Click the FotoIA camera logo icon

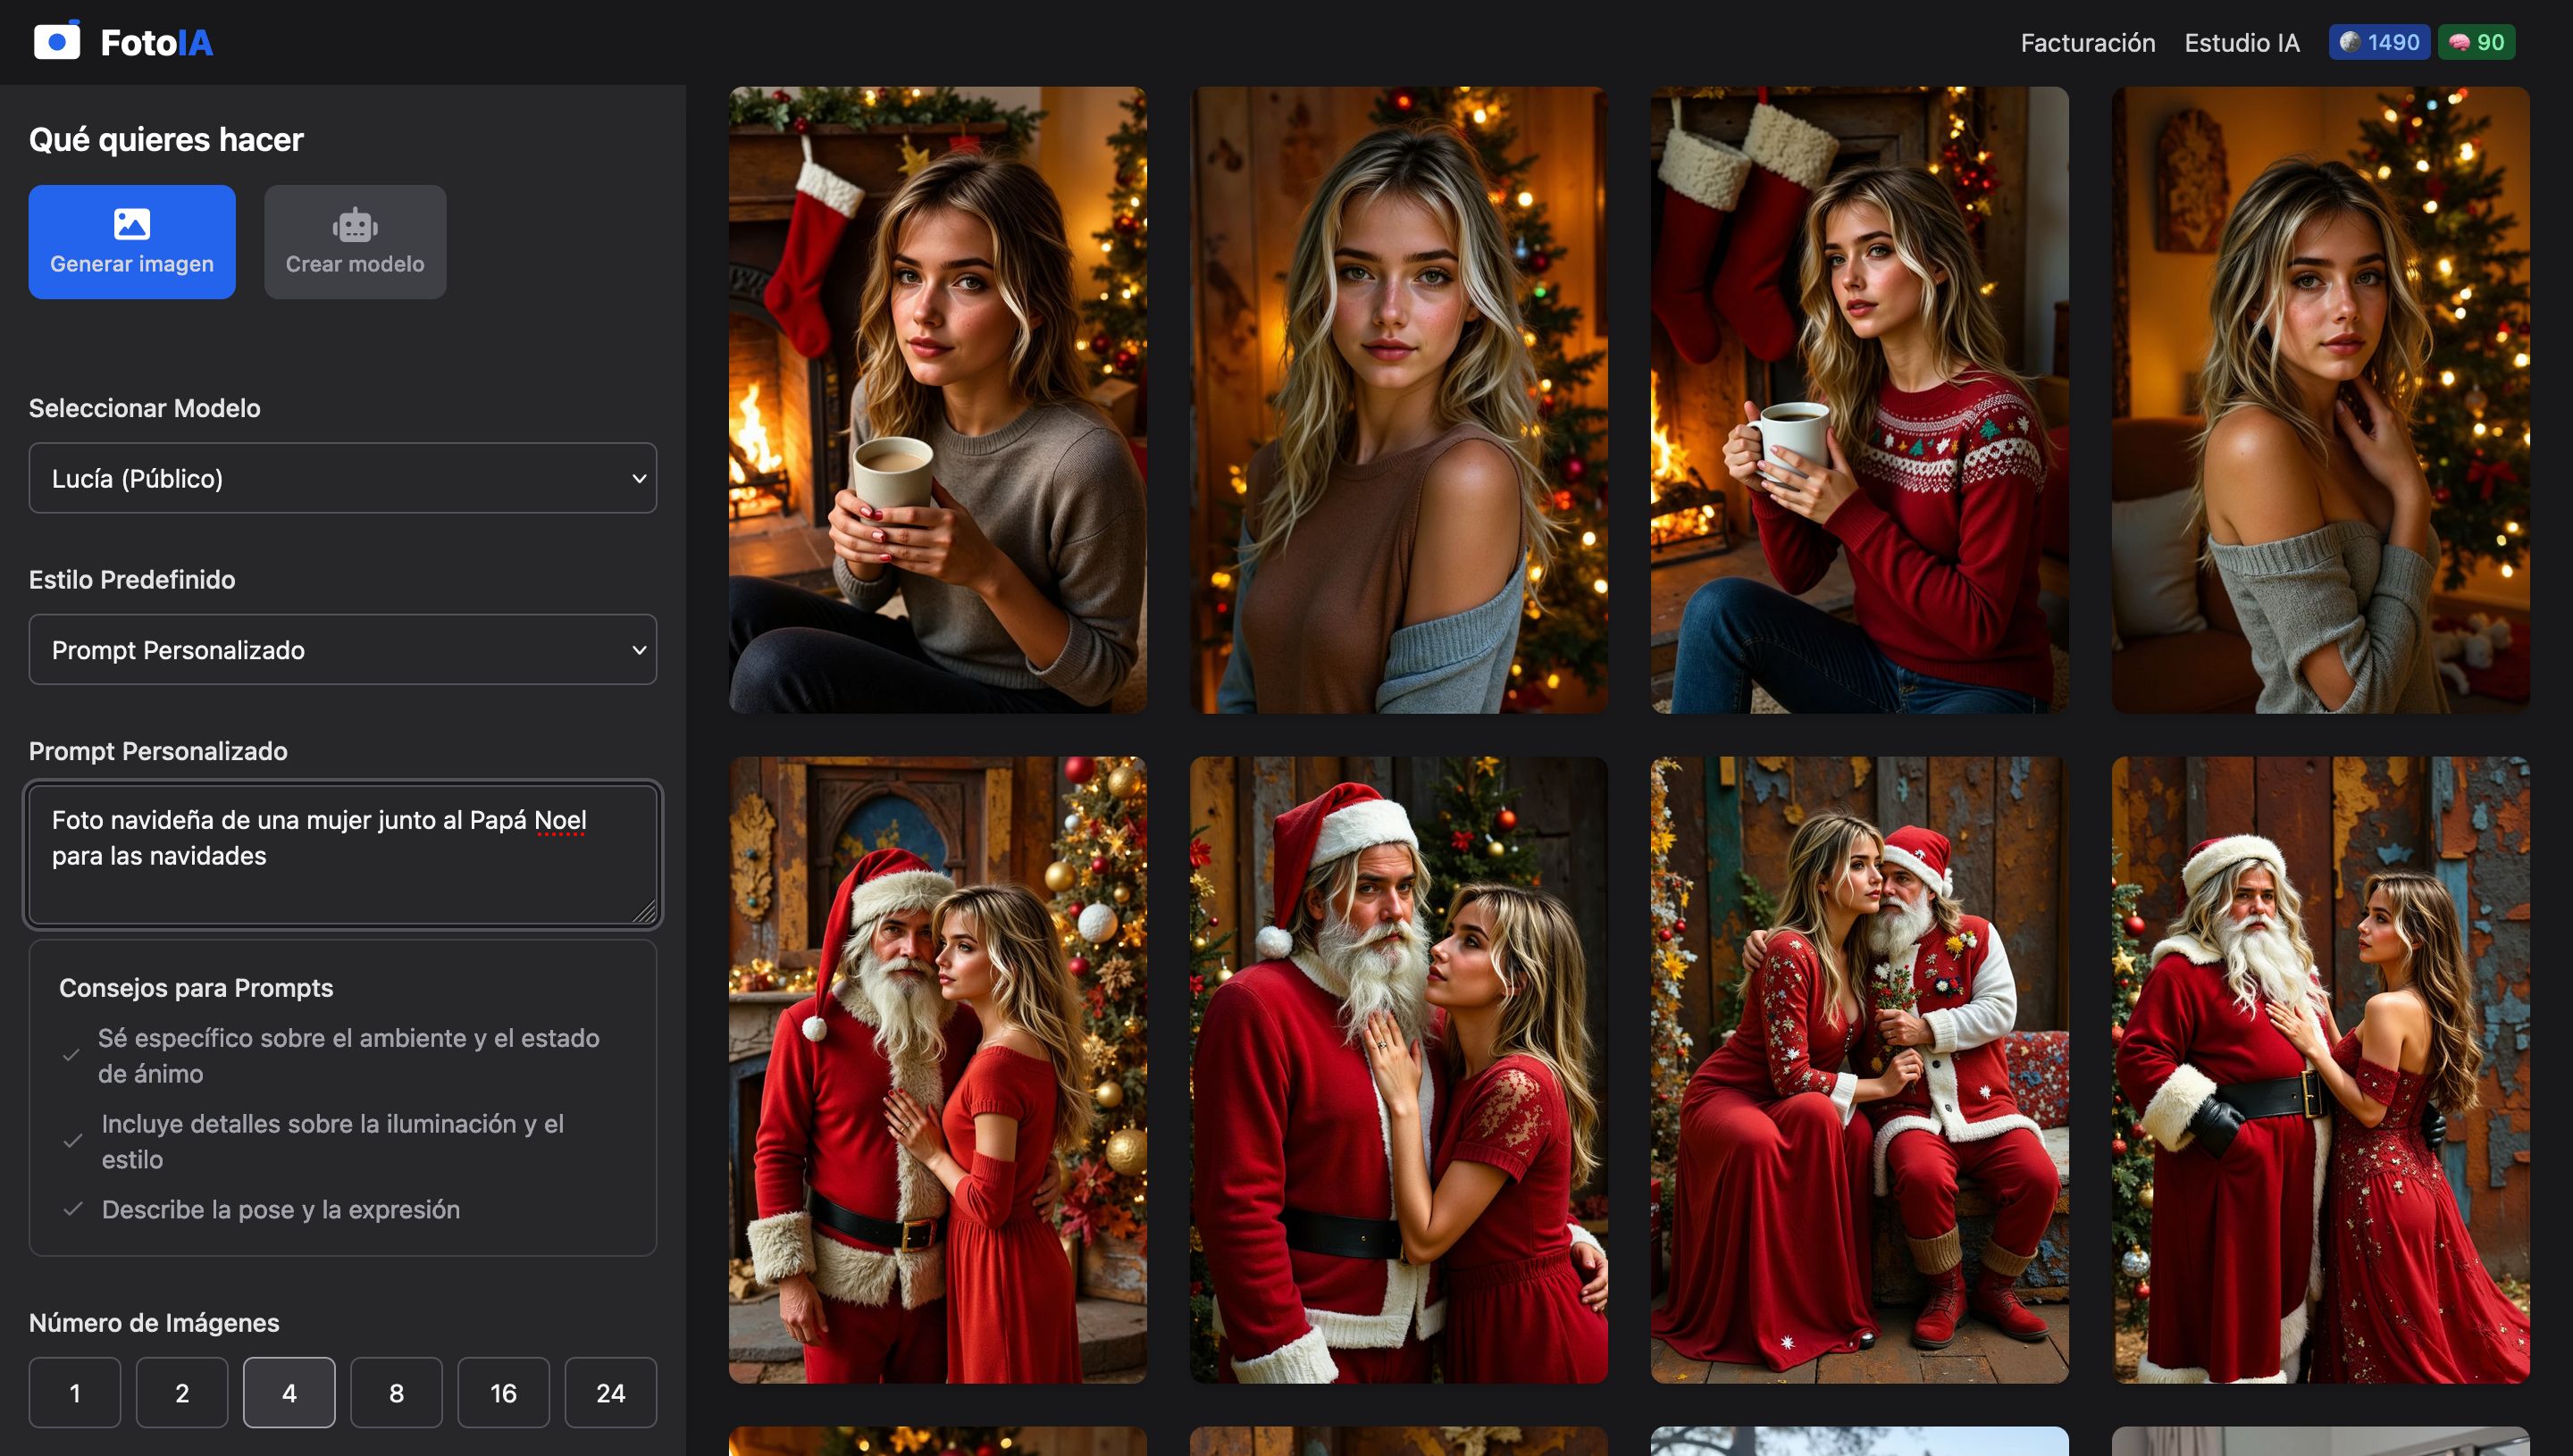click(x=57, y=41)
